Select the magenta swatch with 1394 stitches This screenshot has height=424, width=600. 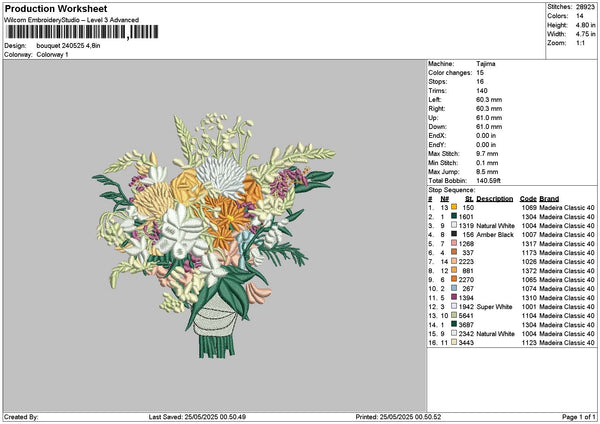click(x=454, y=297)
